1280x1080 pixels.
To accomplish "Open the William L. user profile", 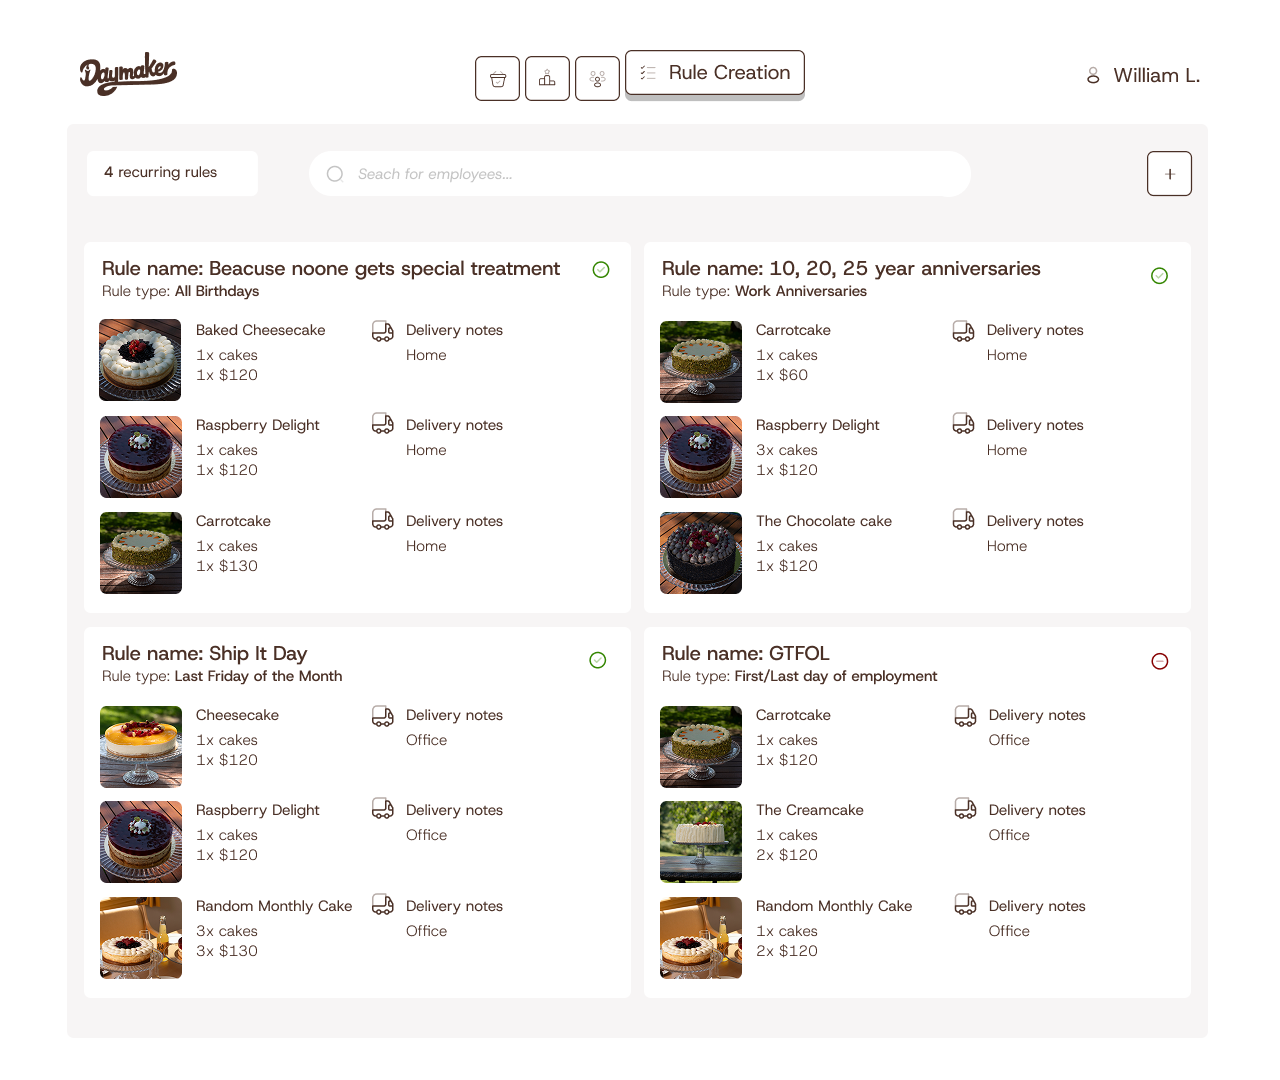I will coord(1143,76).
